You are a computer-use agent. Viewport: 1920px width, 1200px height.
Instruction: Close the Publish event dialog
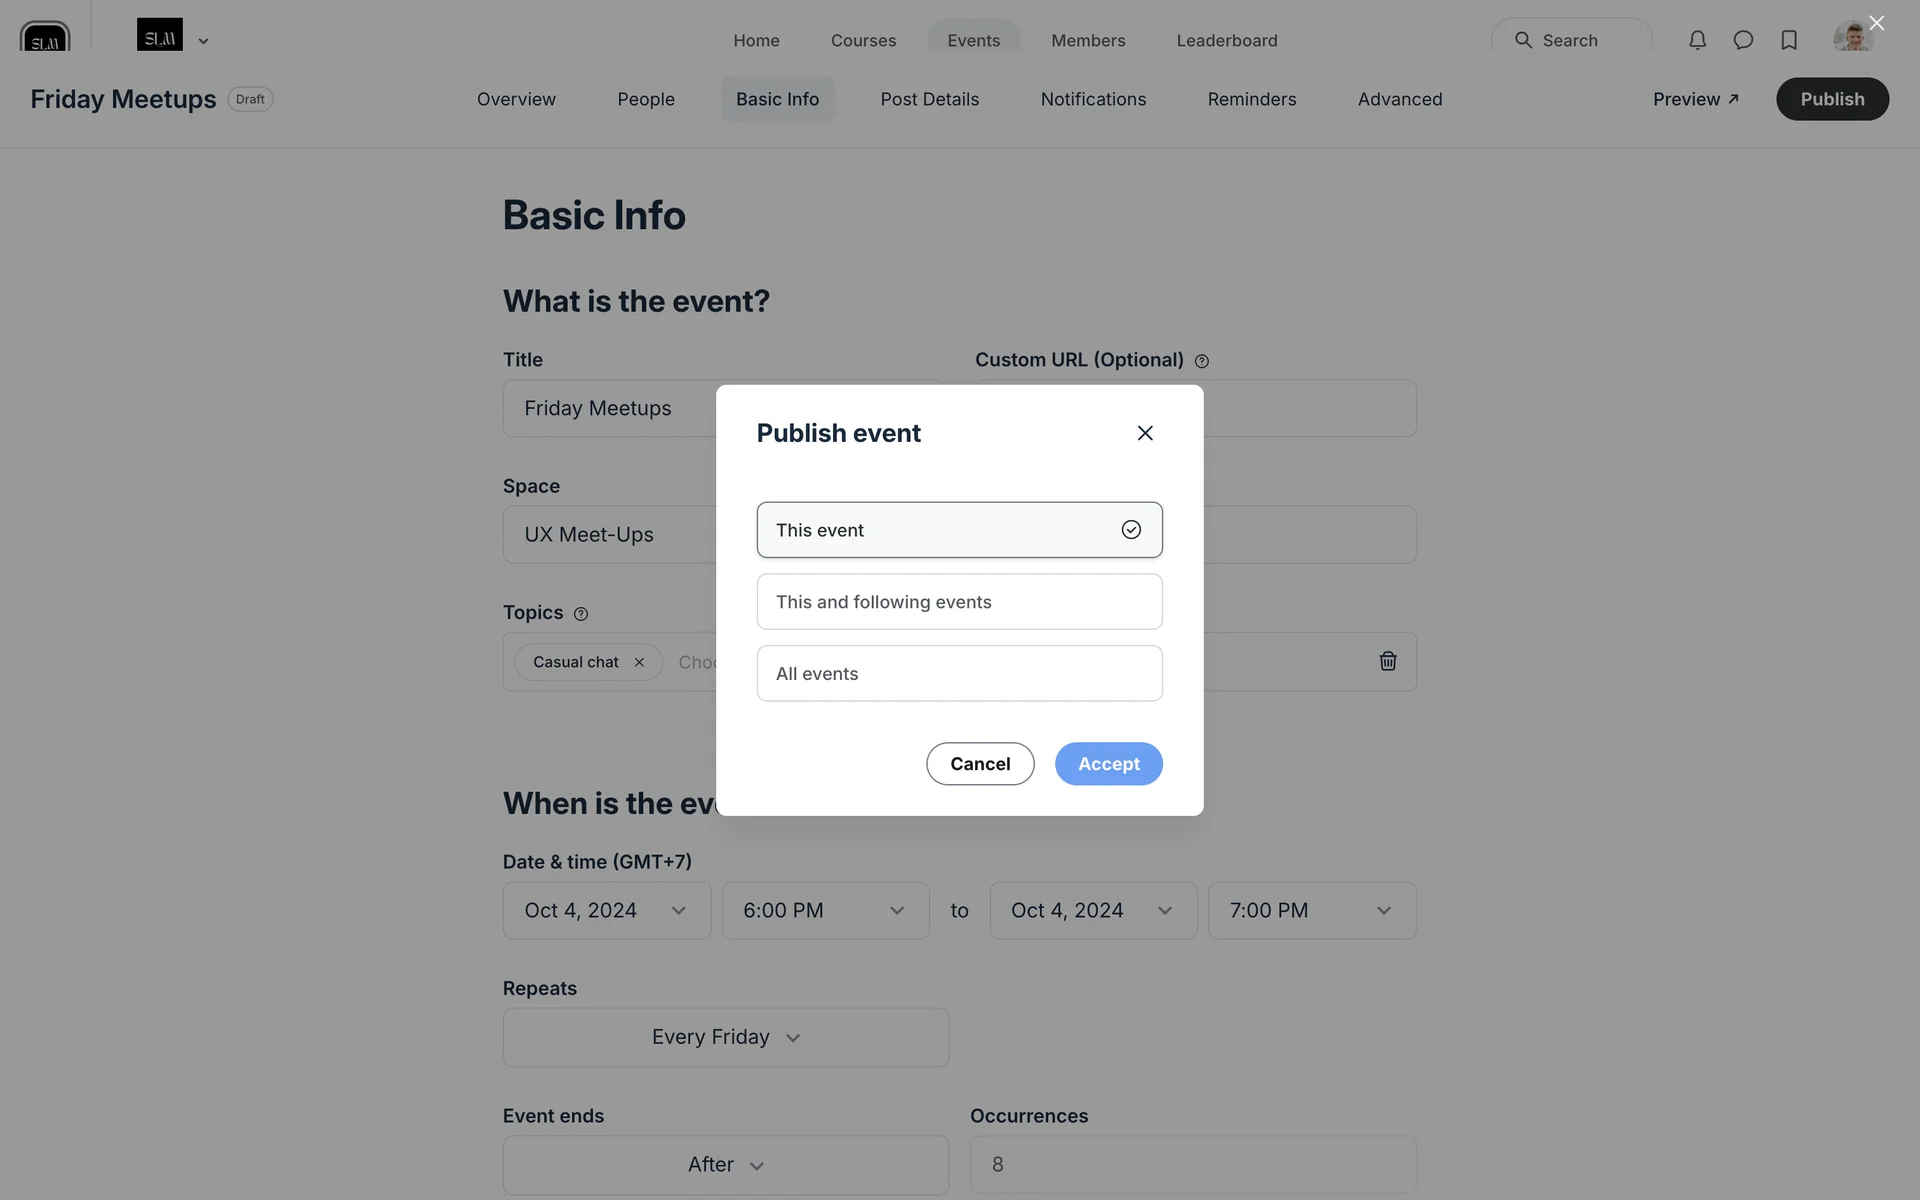click(1145, 433)
